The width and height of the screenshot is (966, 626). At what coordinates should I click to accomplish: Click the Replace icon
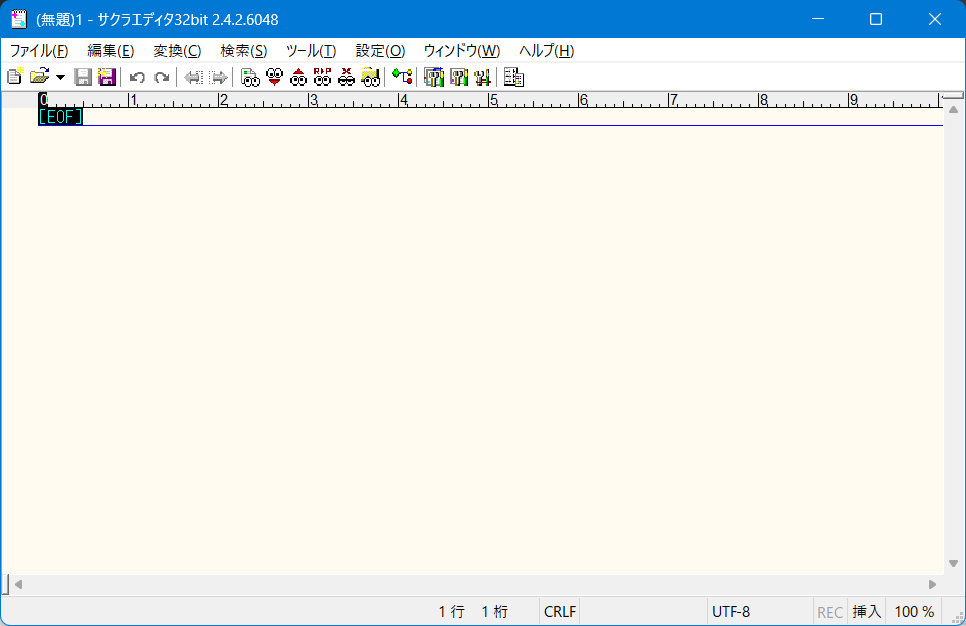click(322, 77)
